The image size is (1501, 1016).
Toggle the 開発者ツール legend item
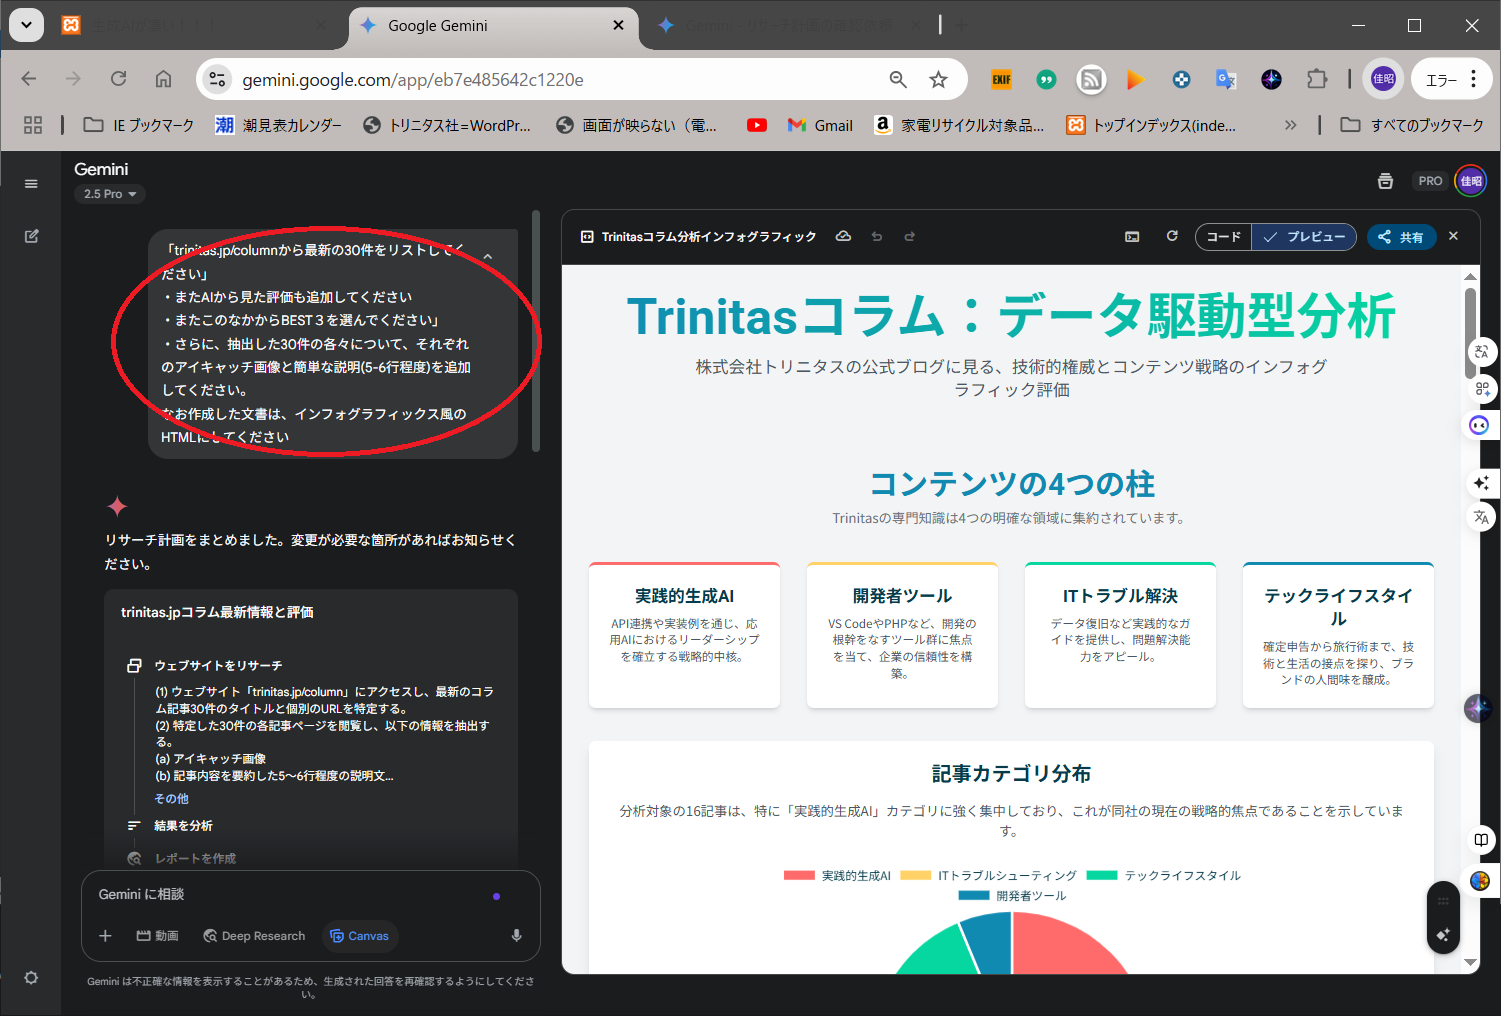[x=1012, y=896]
